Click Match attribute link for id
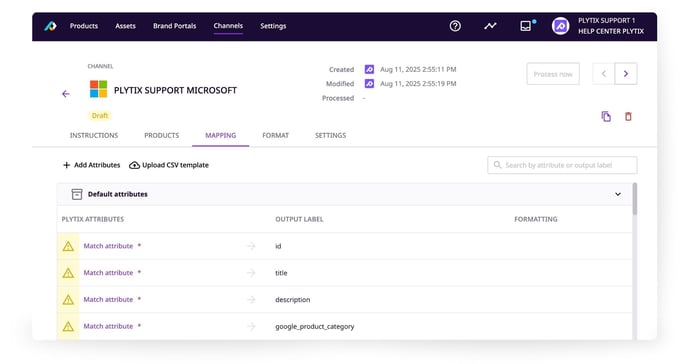The width and height of the screenshot is (688, 364). 108,246
